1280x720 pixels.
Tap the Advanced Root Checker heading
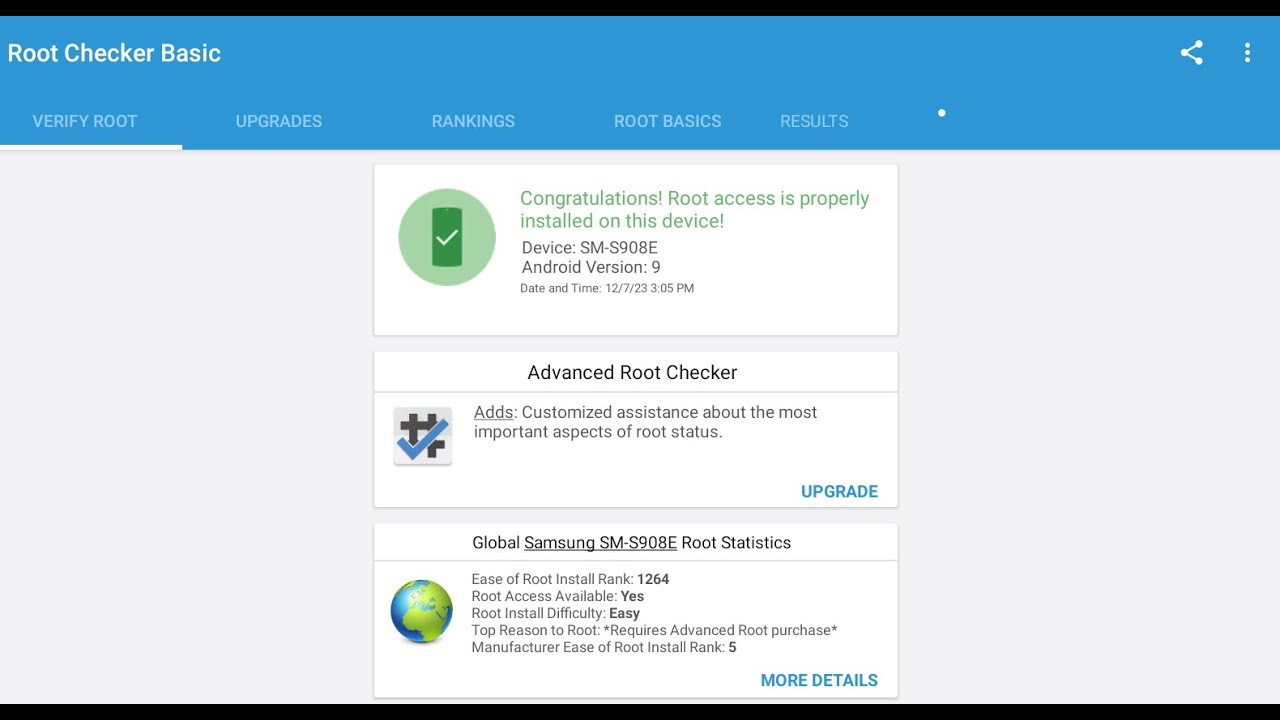[632, 372]
